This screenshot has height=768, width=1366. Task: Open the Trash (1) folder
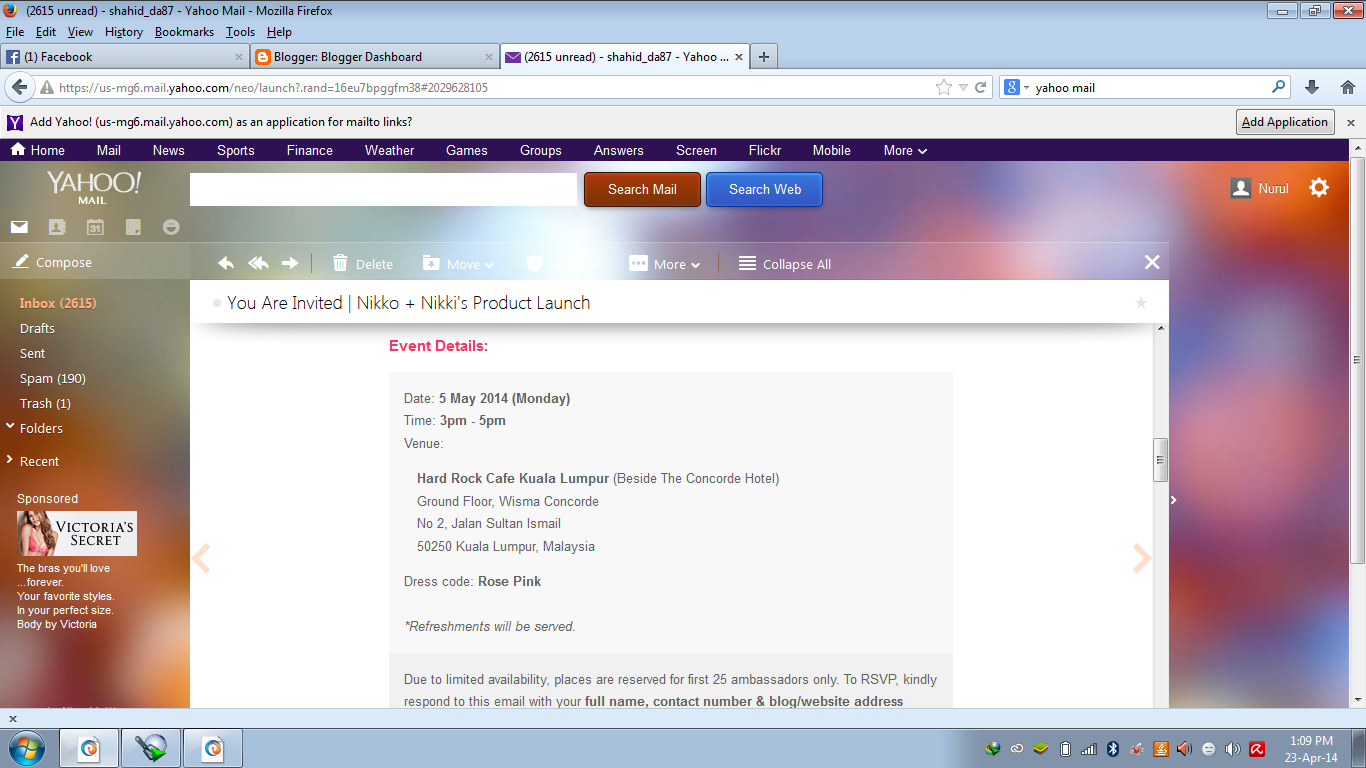point(45,403)
